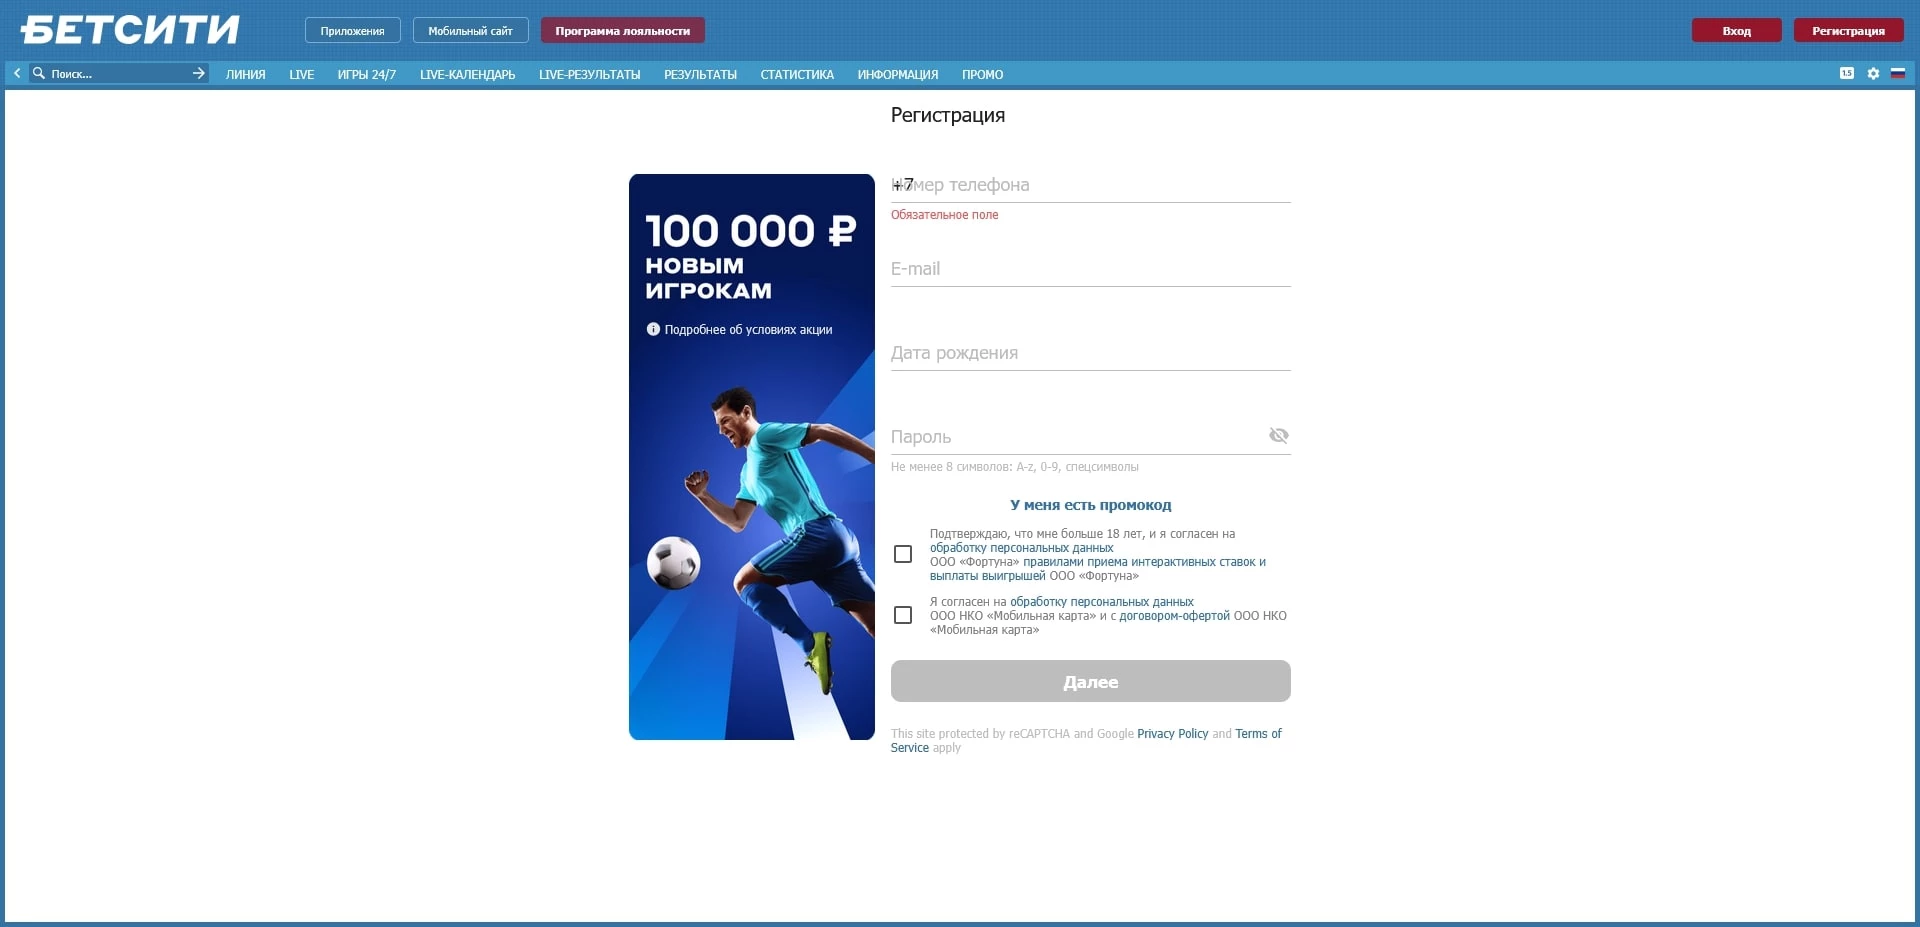Submit search with the arrow icon
Screen dimensions: 1920x927
pos(198,73)
